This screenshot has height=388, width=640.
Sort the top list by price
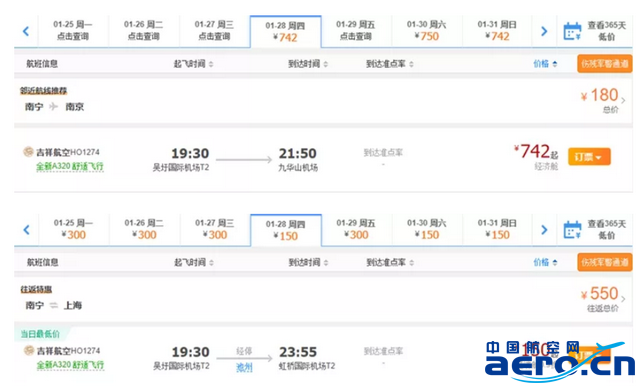point(545,64)
